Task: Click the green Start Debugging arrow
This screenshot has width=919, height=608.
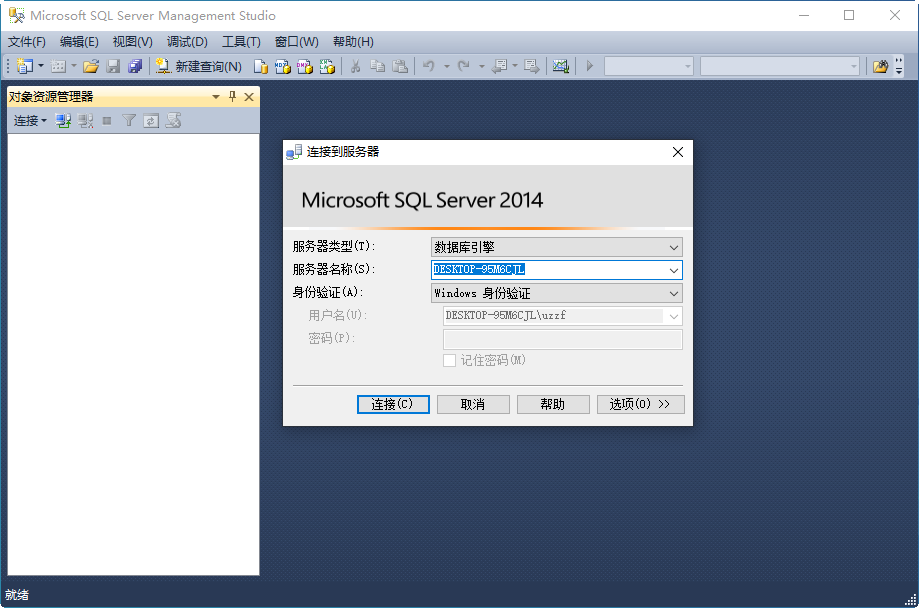Action: 590,66
